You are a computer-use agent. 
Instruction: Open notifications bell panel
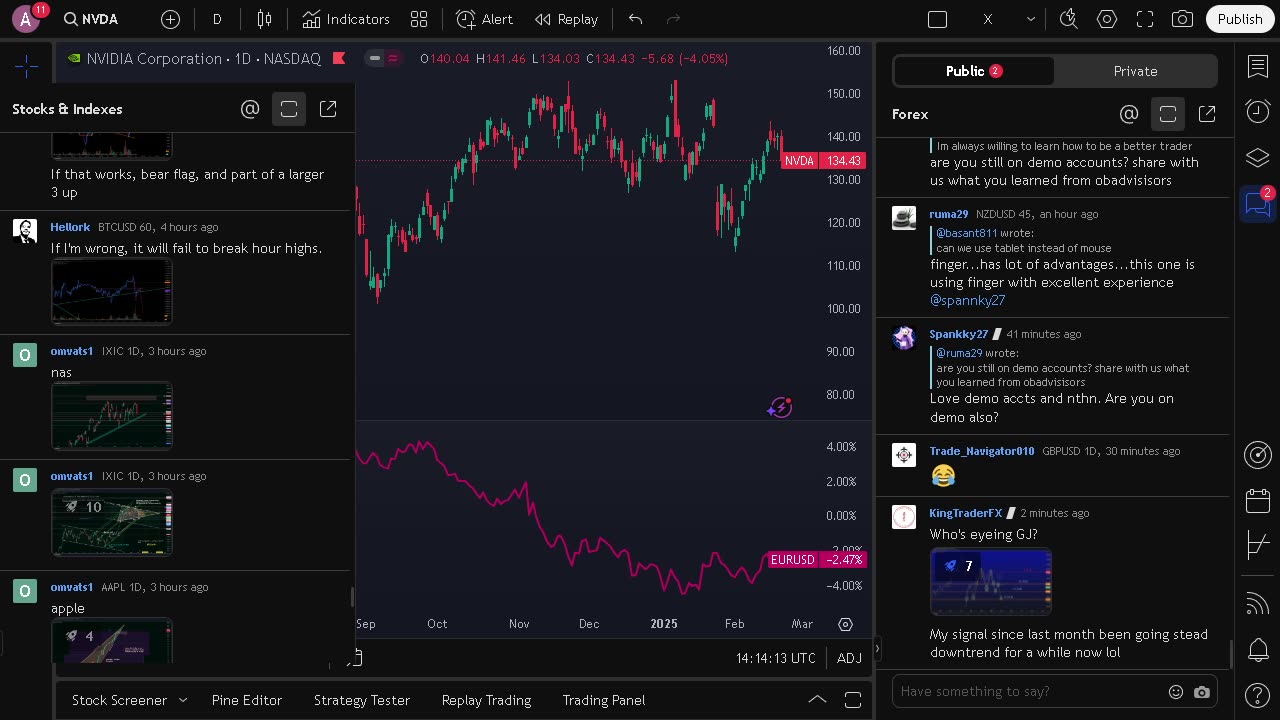(1258, 649)
